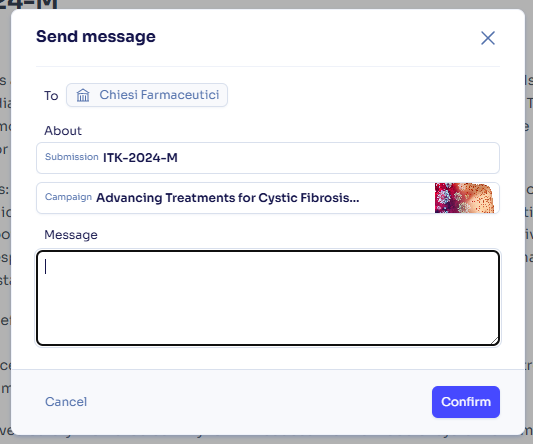Viewport: 533px width, 444px height.
Task: Click the dialog footer bar between buttons
Action: pos(258,402)
